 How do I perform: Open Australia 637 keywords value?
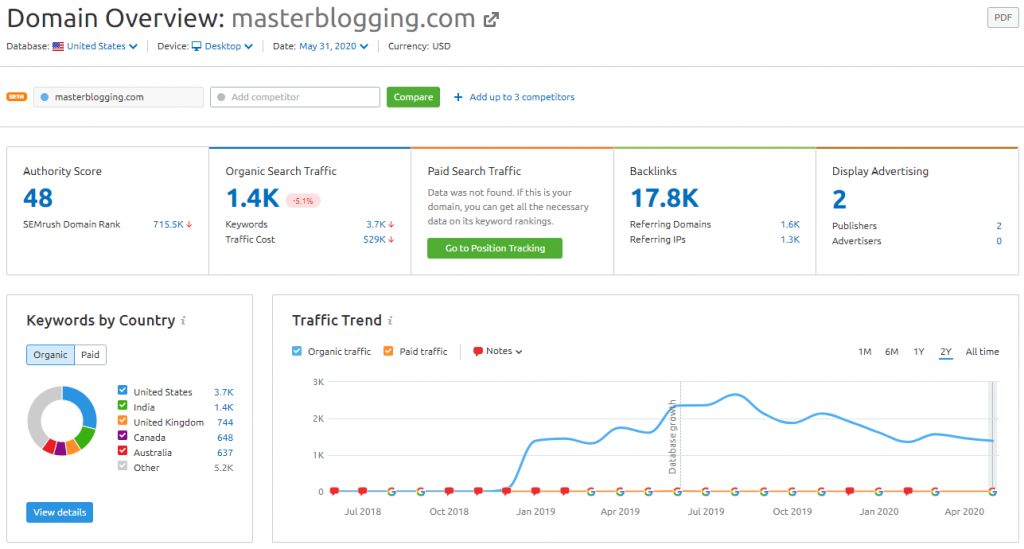225,452
